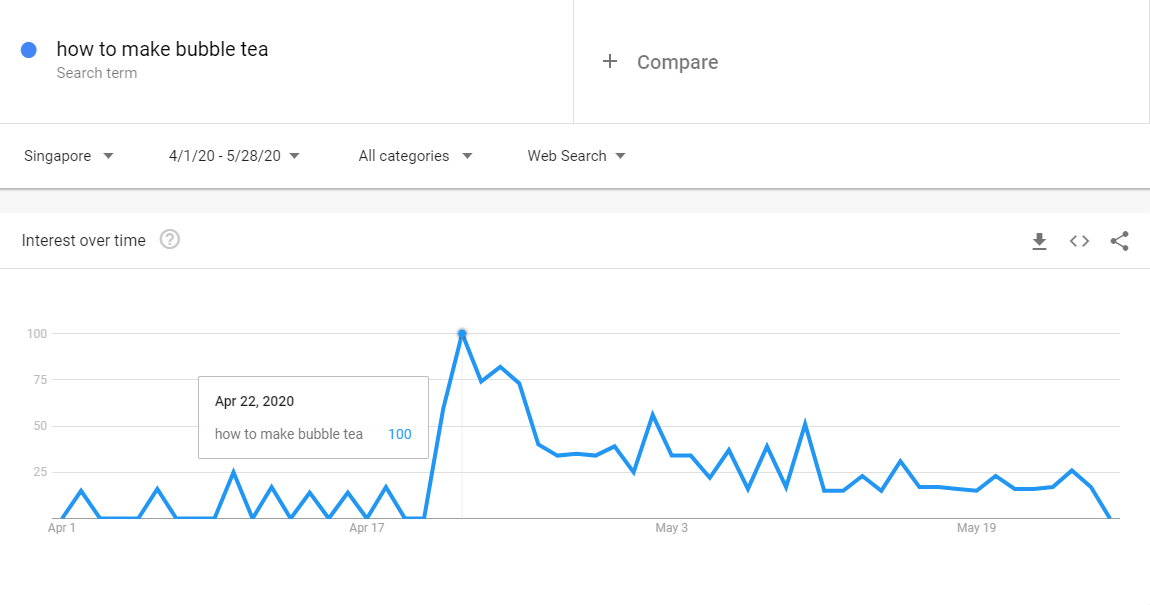Click the Compare button
Screen dimensions: 1150x605
(677, 62)
